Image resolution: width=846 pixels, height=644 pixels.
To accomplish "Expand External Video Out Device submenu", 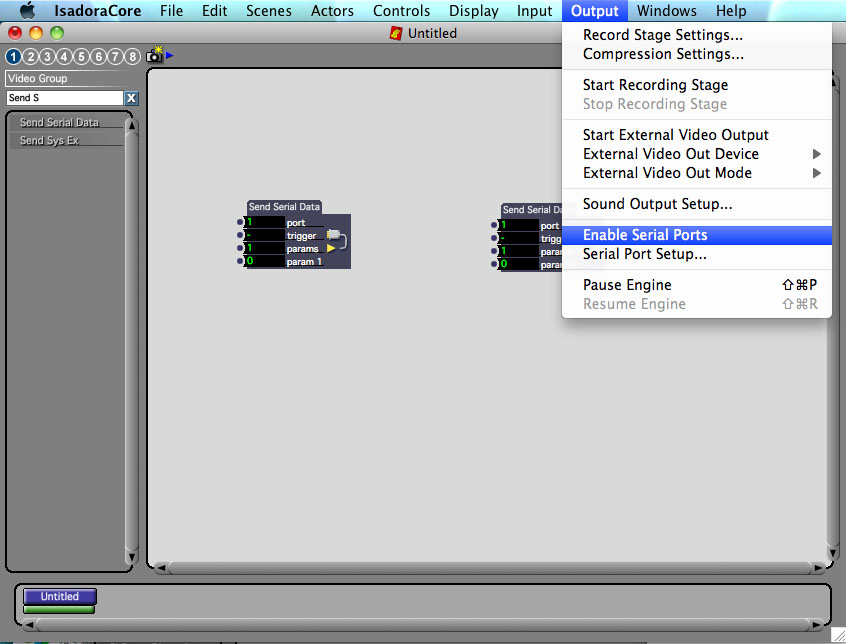I will tap(816, 154).
